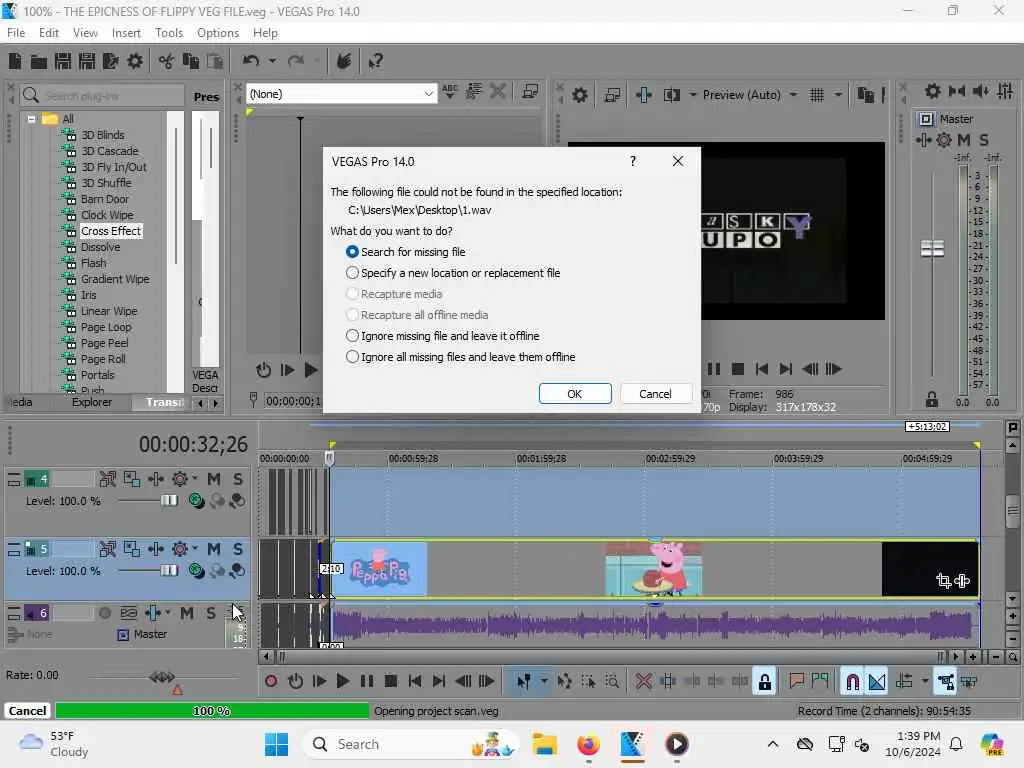Click the Undo arrow icon
Screen dimensions: 1024x768
click(251, 61)
